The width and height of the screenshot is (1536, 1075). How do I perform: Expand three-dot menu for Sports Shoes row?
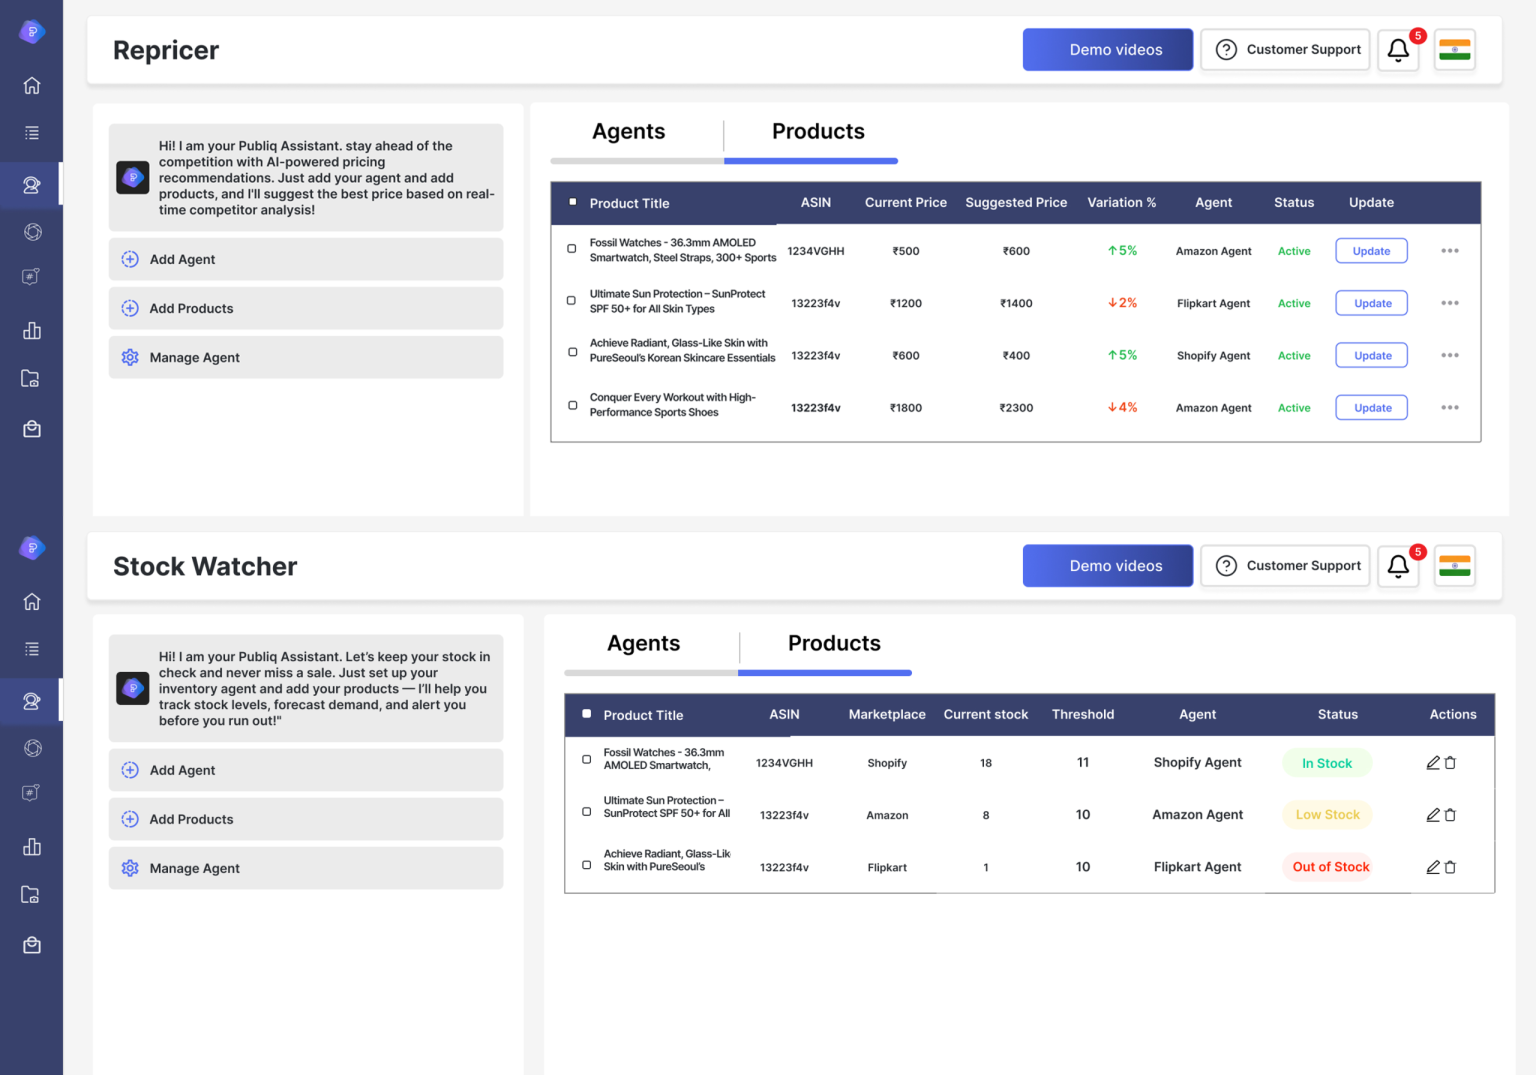1450,408
